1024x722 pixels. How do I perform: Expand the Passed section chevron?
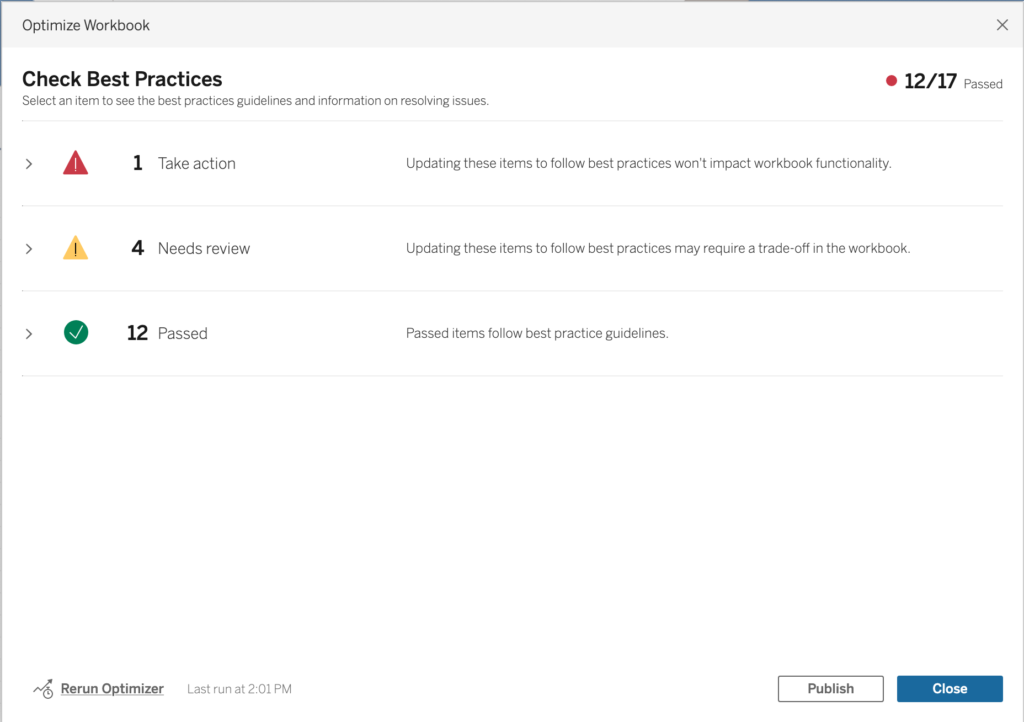coord(29,333)
